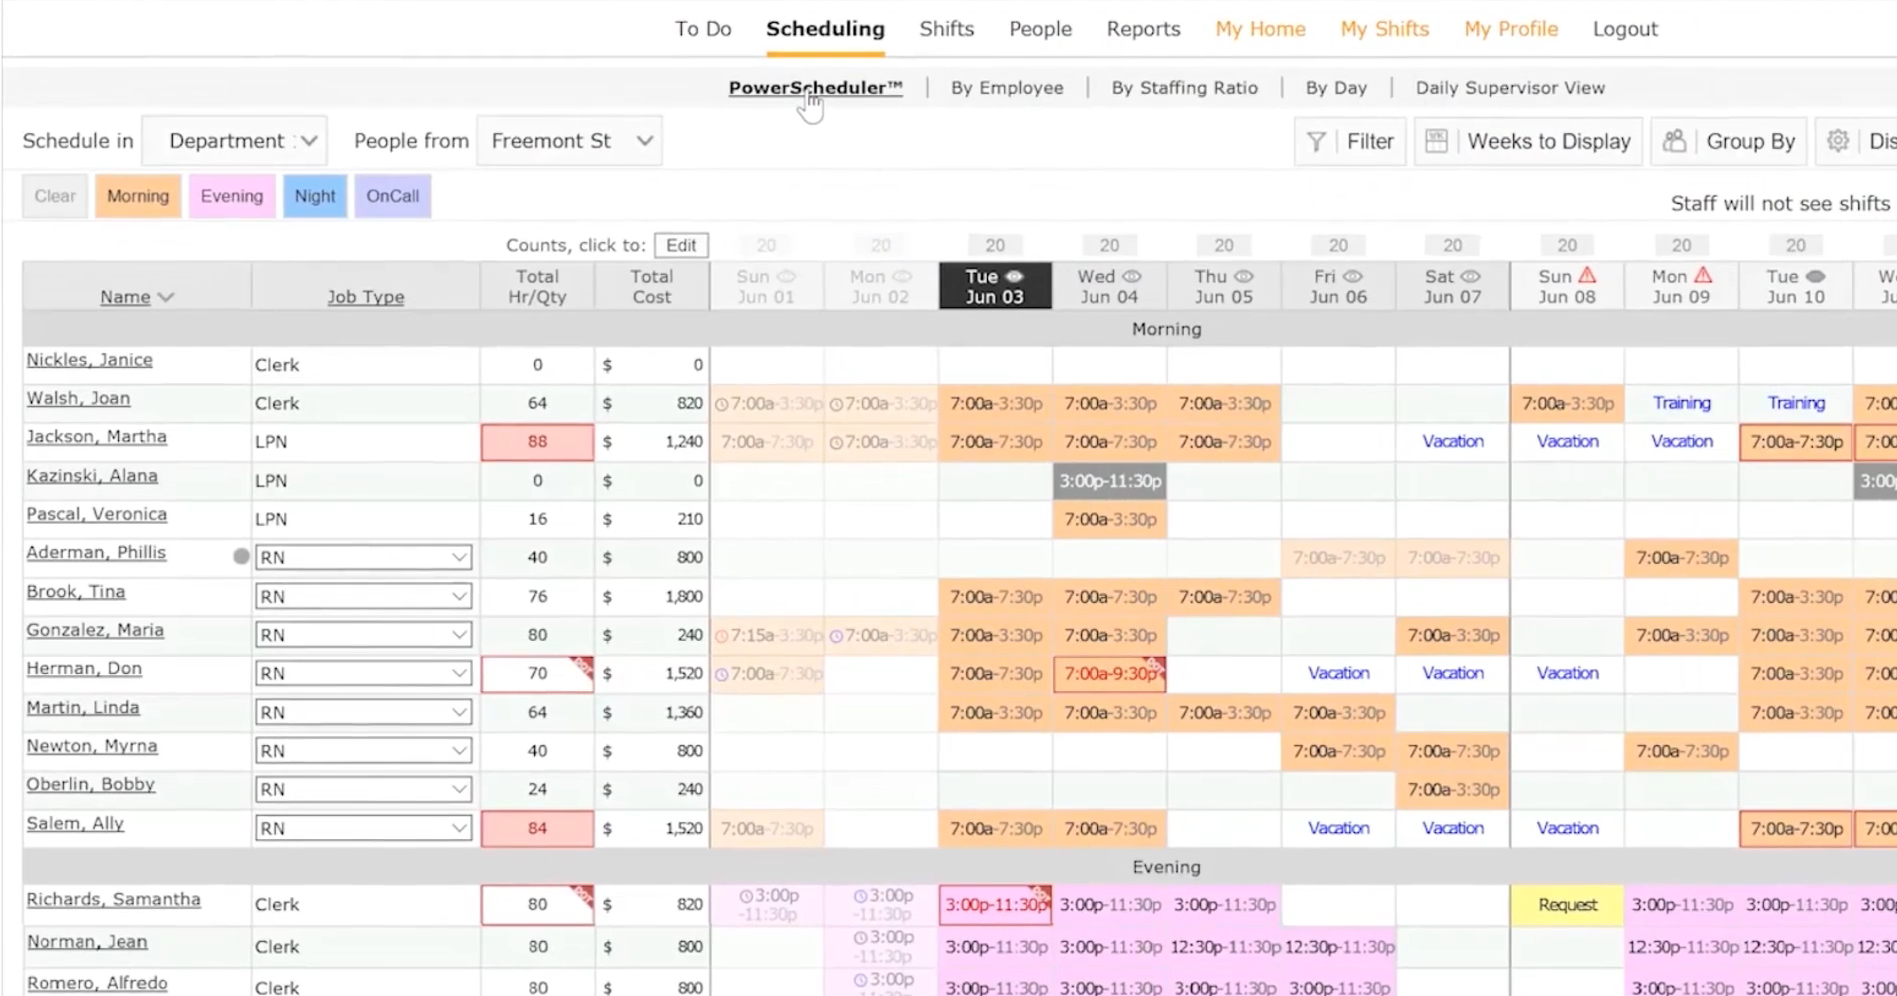Open the Display settings gear icon
Image resolution: width=1897 pixels, height=996 pixels.
(x=1838, y=141)
